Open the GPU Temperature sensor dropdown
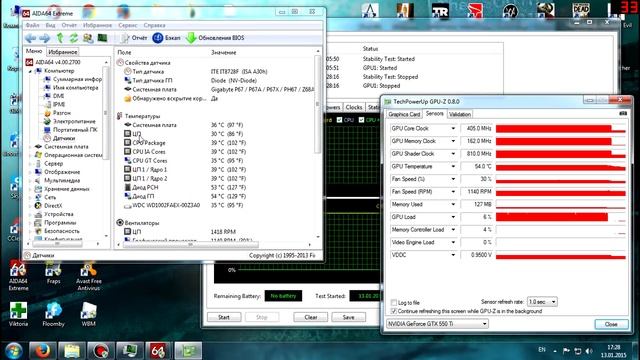Image resolution: width=640 pixels, height=360 pixels. click(x=453, y=167)
